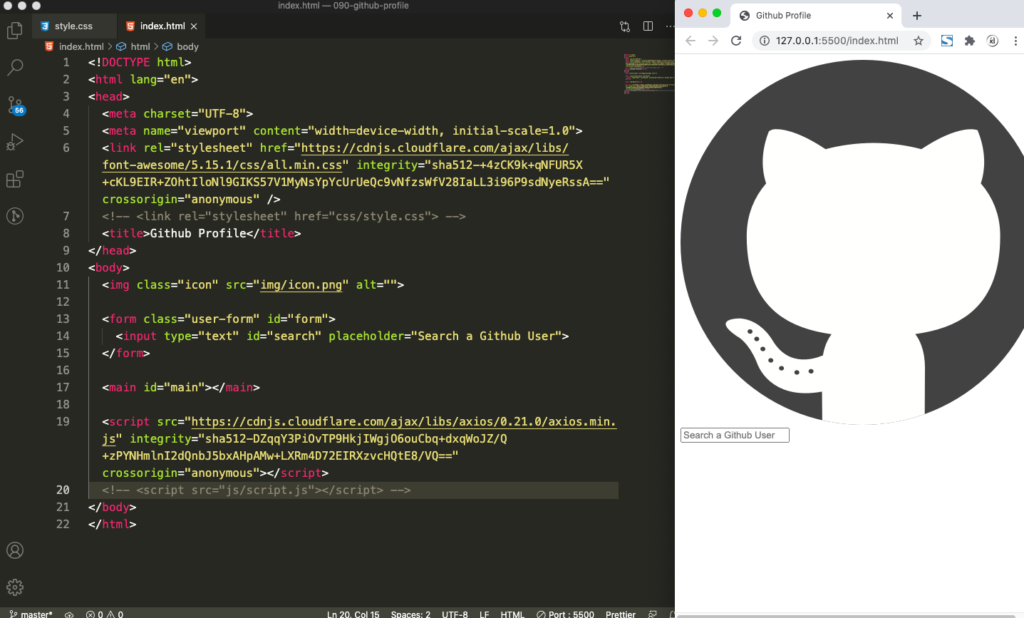Click the site information icon in address bar
The image size is (1024, 618).
tap(764, 41)
